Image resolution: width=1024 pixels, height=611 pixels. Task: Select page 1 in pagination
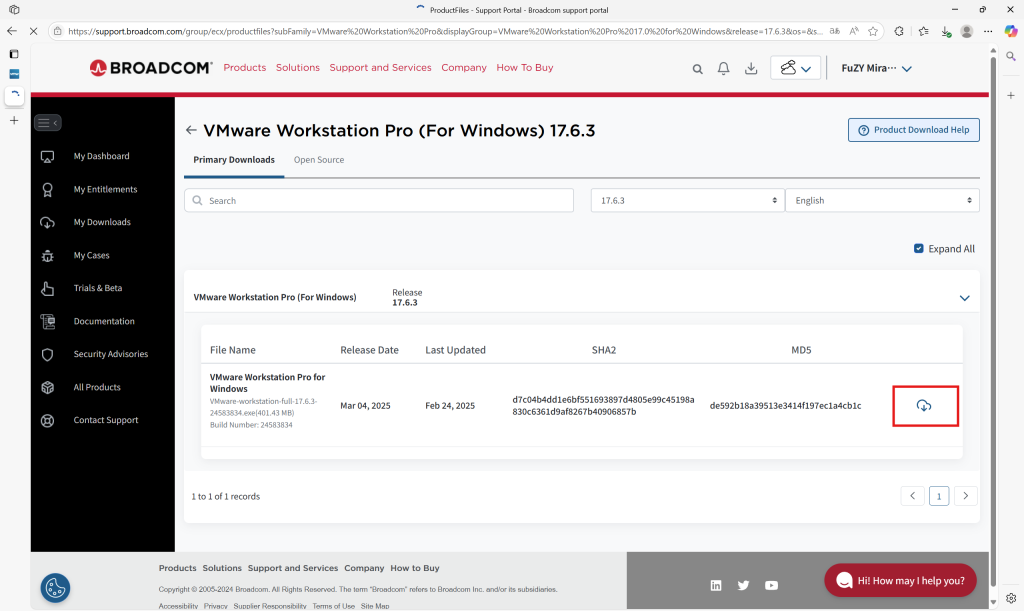click(939, 496)
